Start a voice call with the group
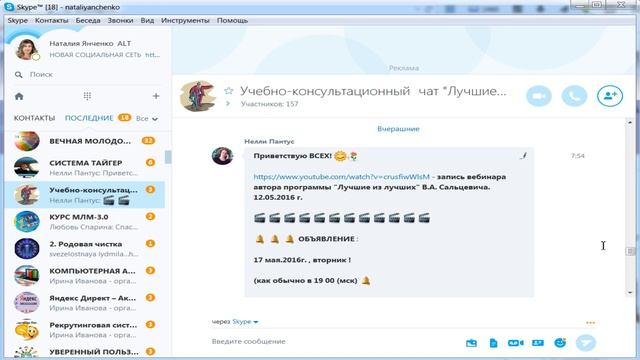The height and width of the screenshot is (360, 640). tap(574, 96)
